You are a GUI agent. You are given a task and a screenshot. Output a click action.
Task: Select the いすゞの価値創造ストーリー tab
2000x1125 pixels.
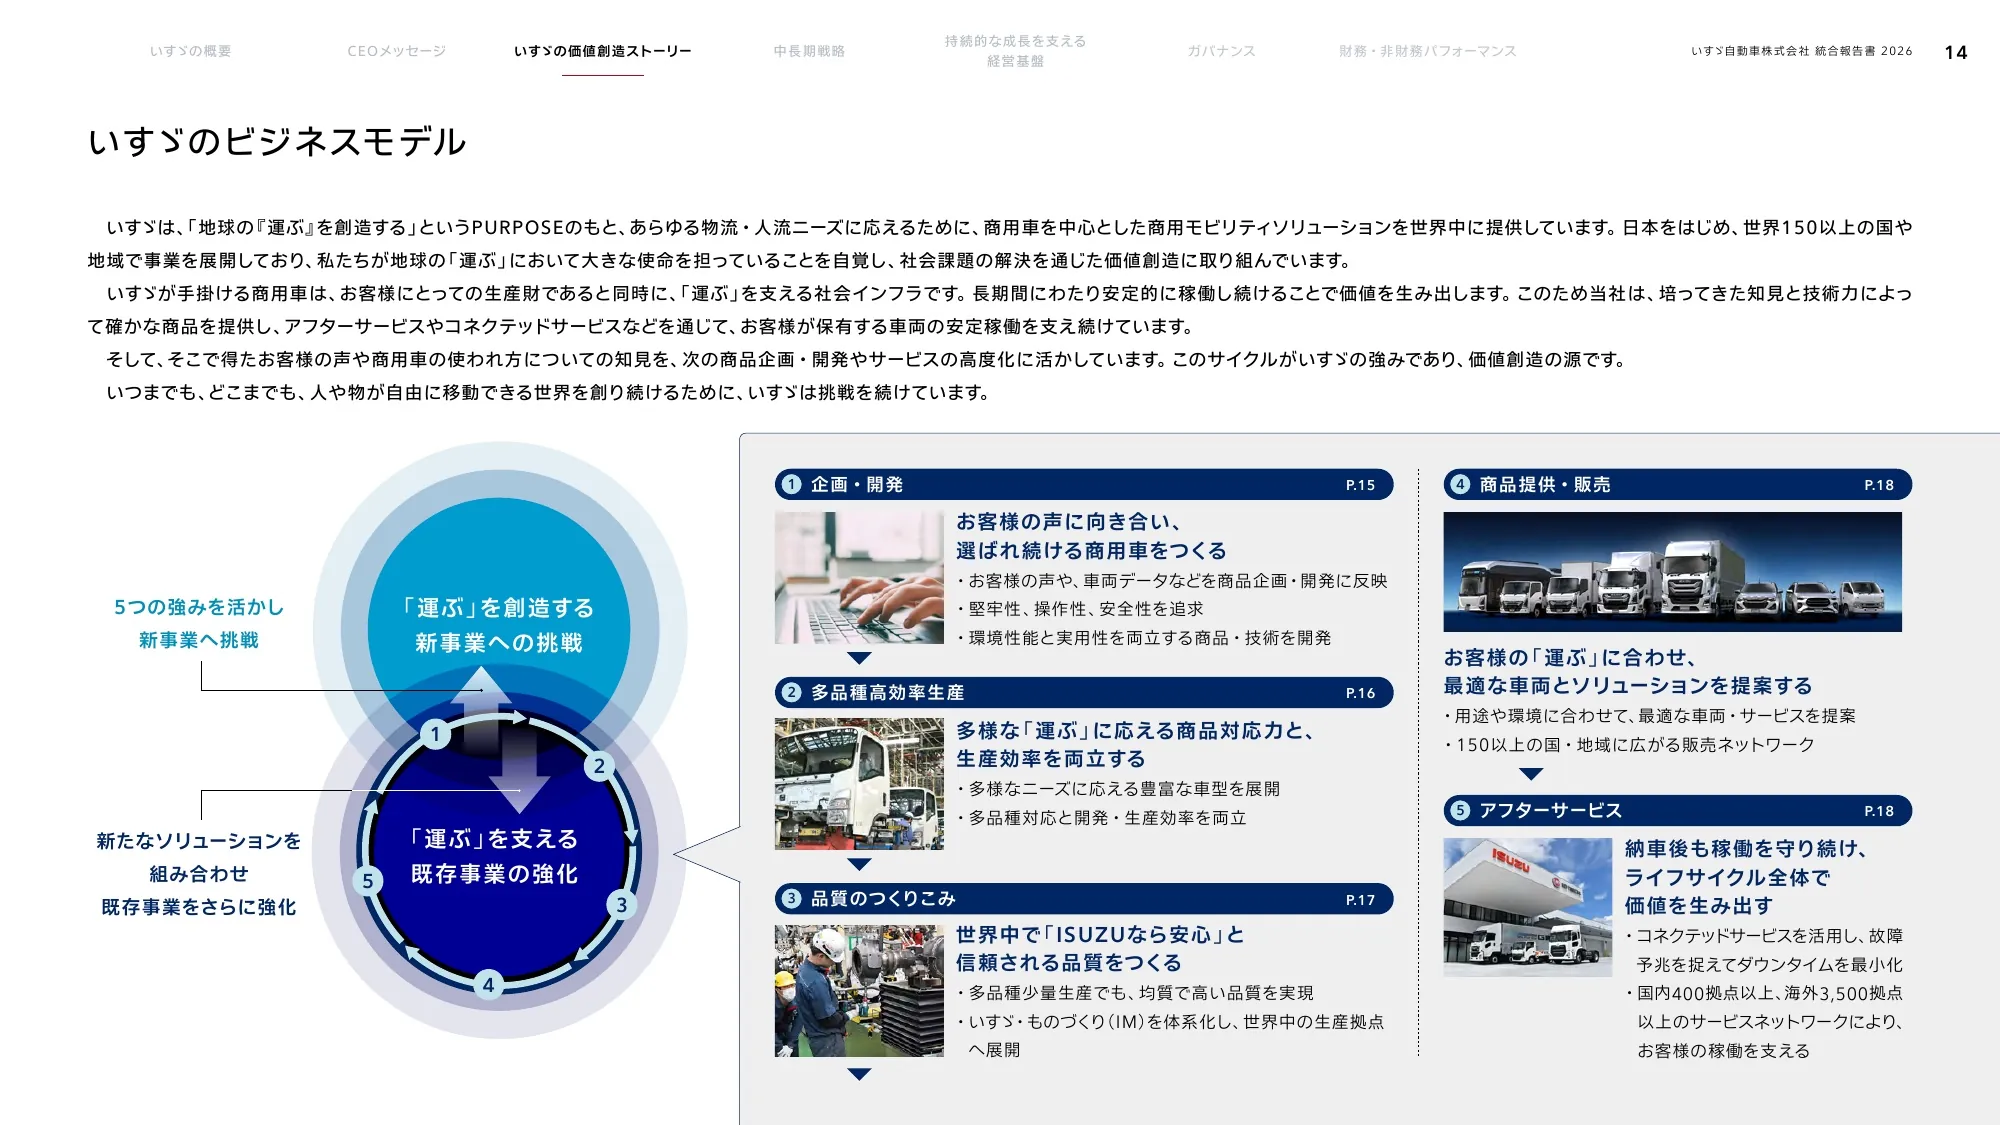(602, 51)
